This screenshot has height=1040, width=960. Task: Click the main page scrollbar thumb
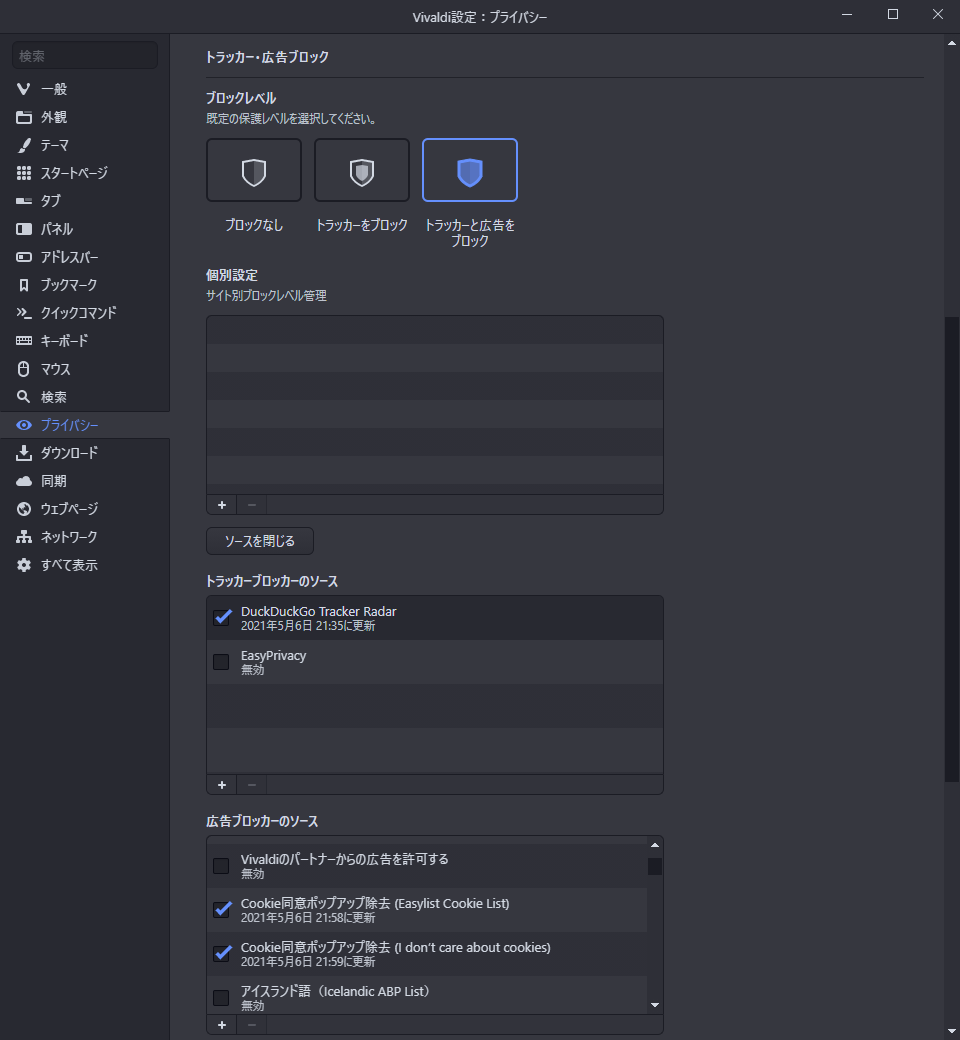(952, 551)
